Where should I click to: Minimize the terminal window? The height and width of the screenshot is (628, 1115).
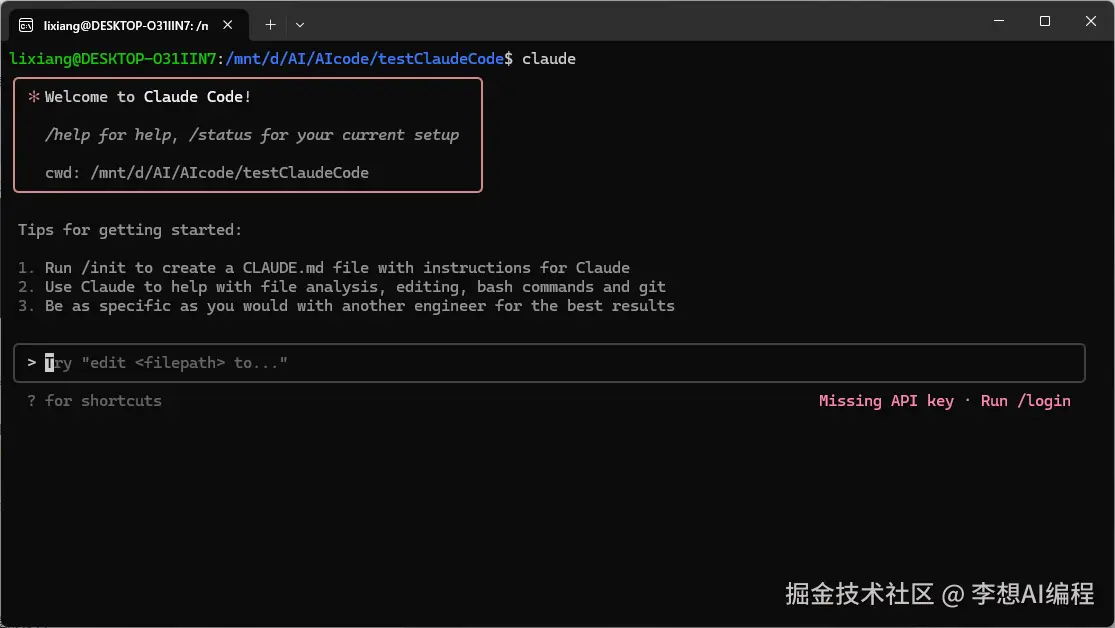pyautogui.click(x=999, y=21)
